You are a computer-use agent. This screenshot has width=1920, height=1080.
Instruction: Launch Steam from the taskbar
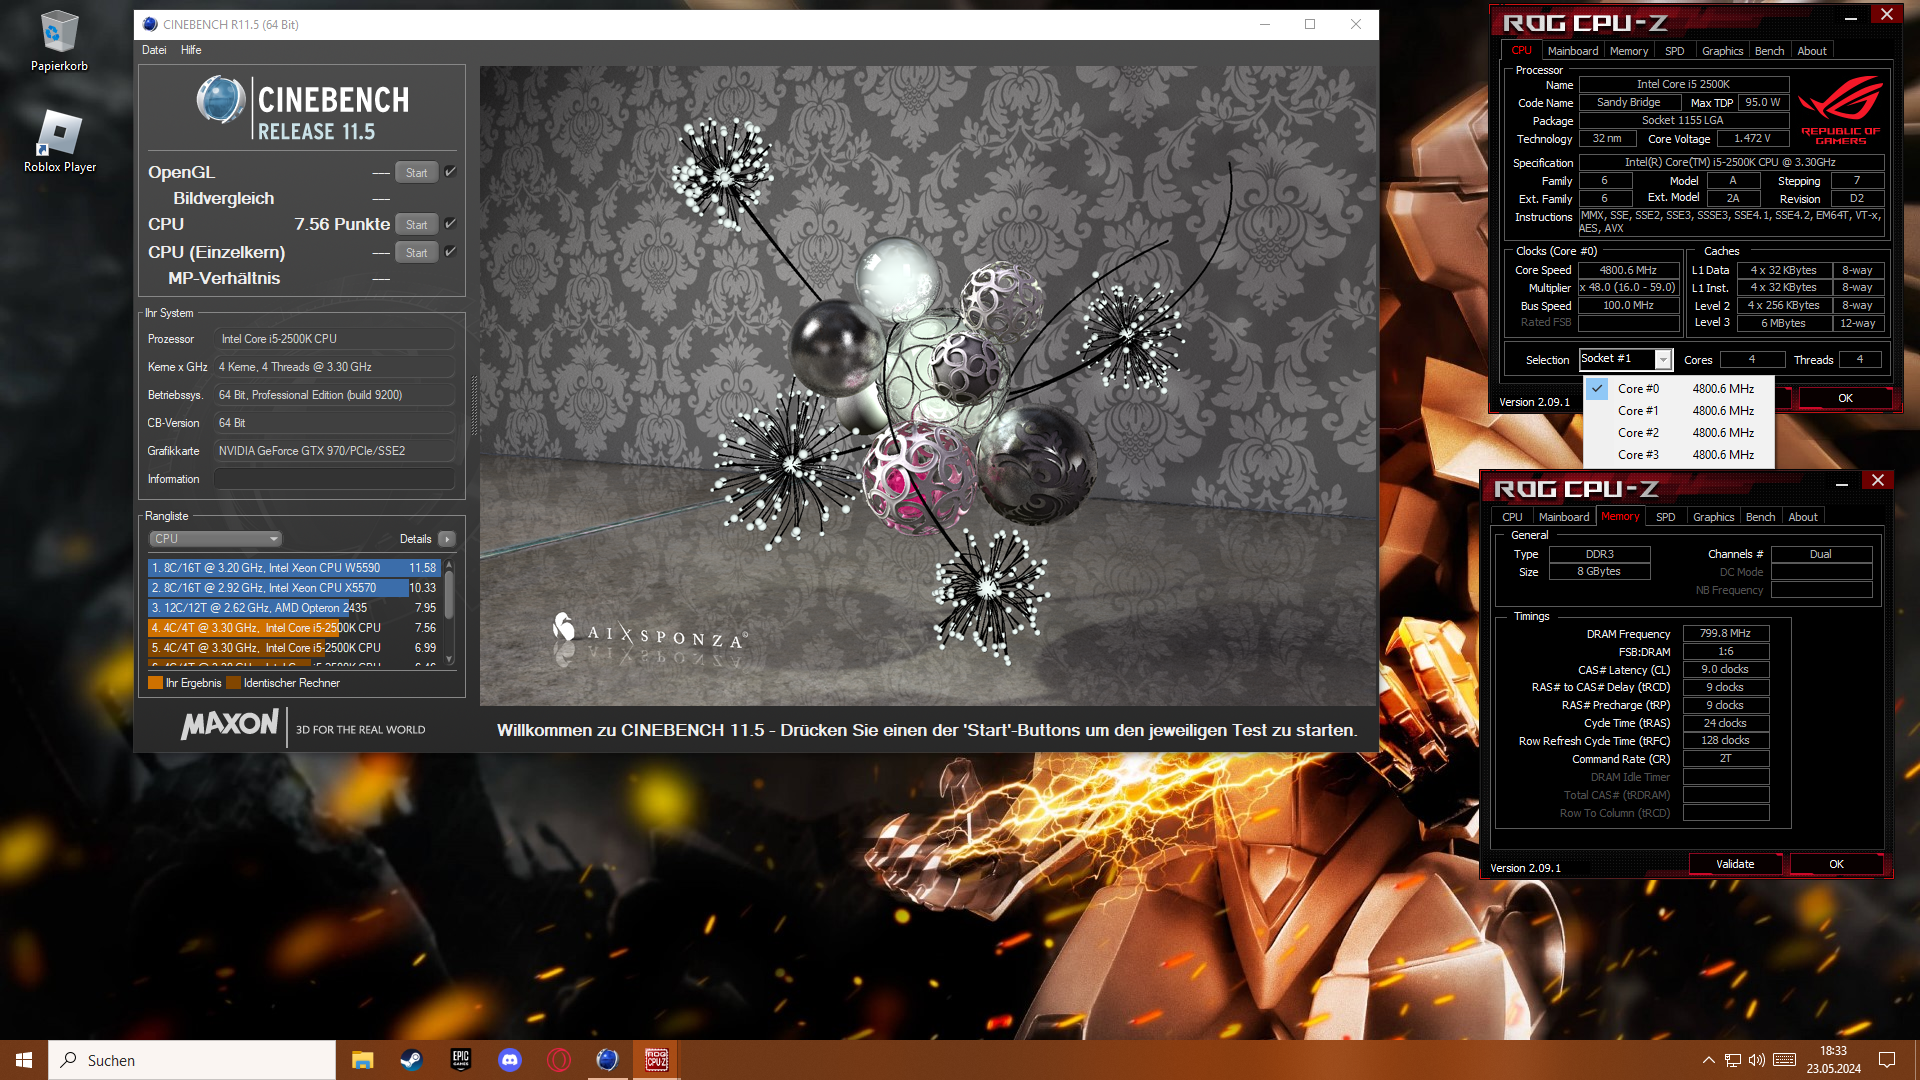(411, 1060)
